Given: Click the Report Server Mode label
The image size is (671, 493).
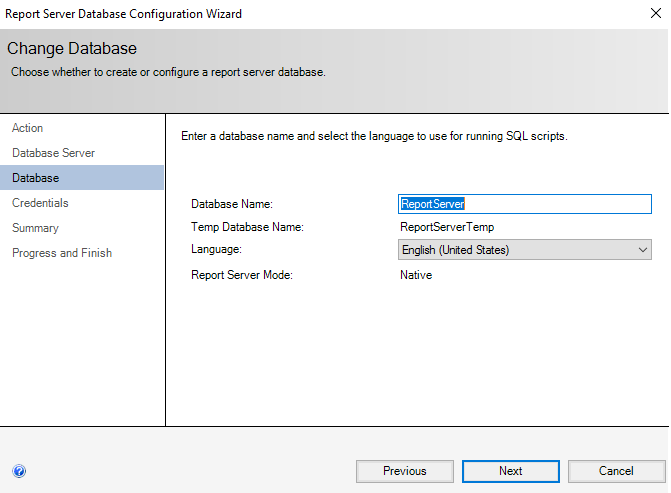Looking at the screenshot, I should coord(241,275).
